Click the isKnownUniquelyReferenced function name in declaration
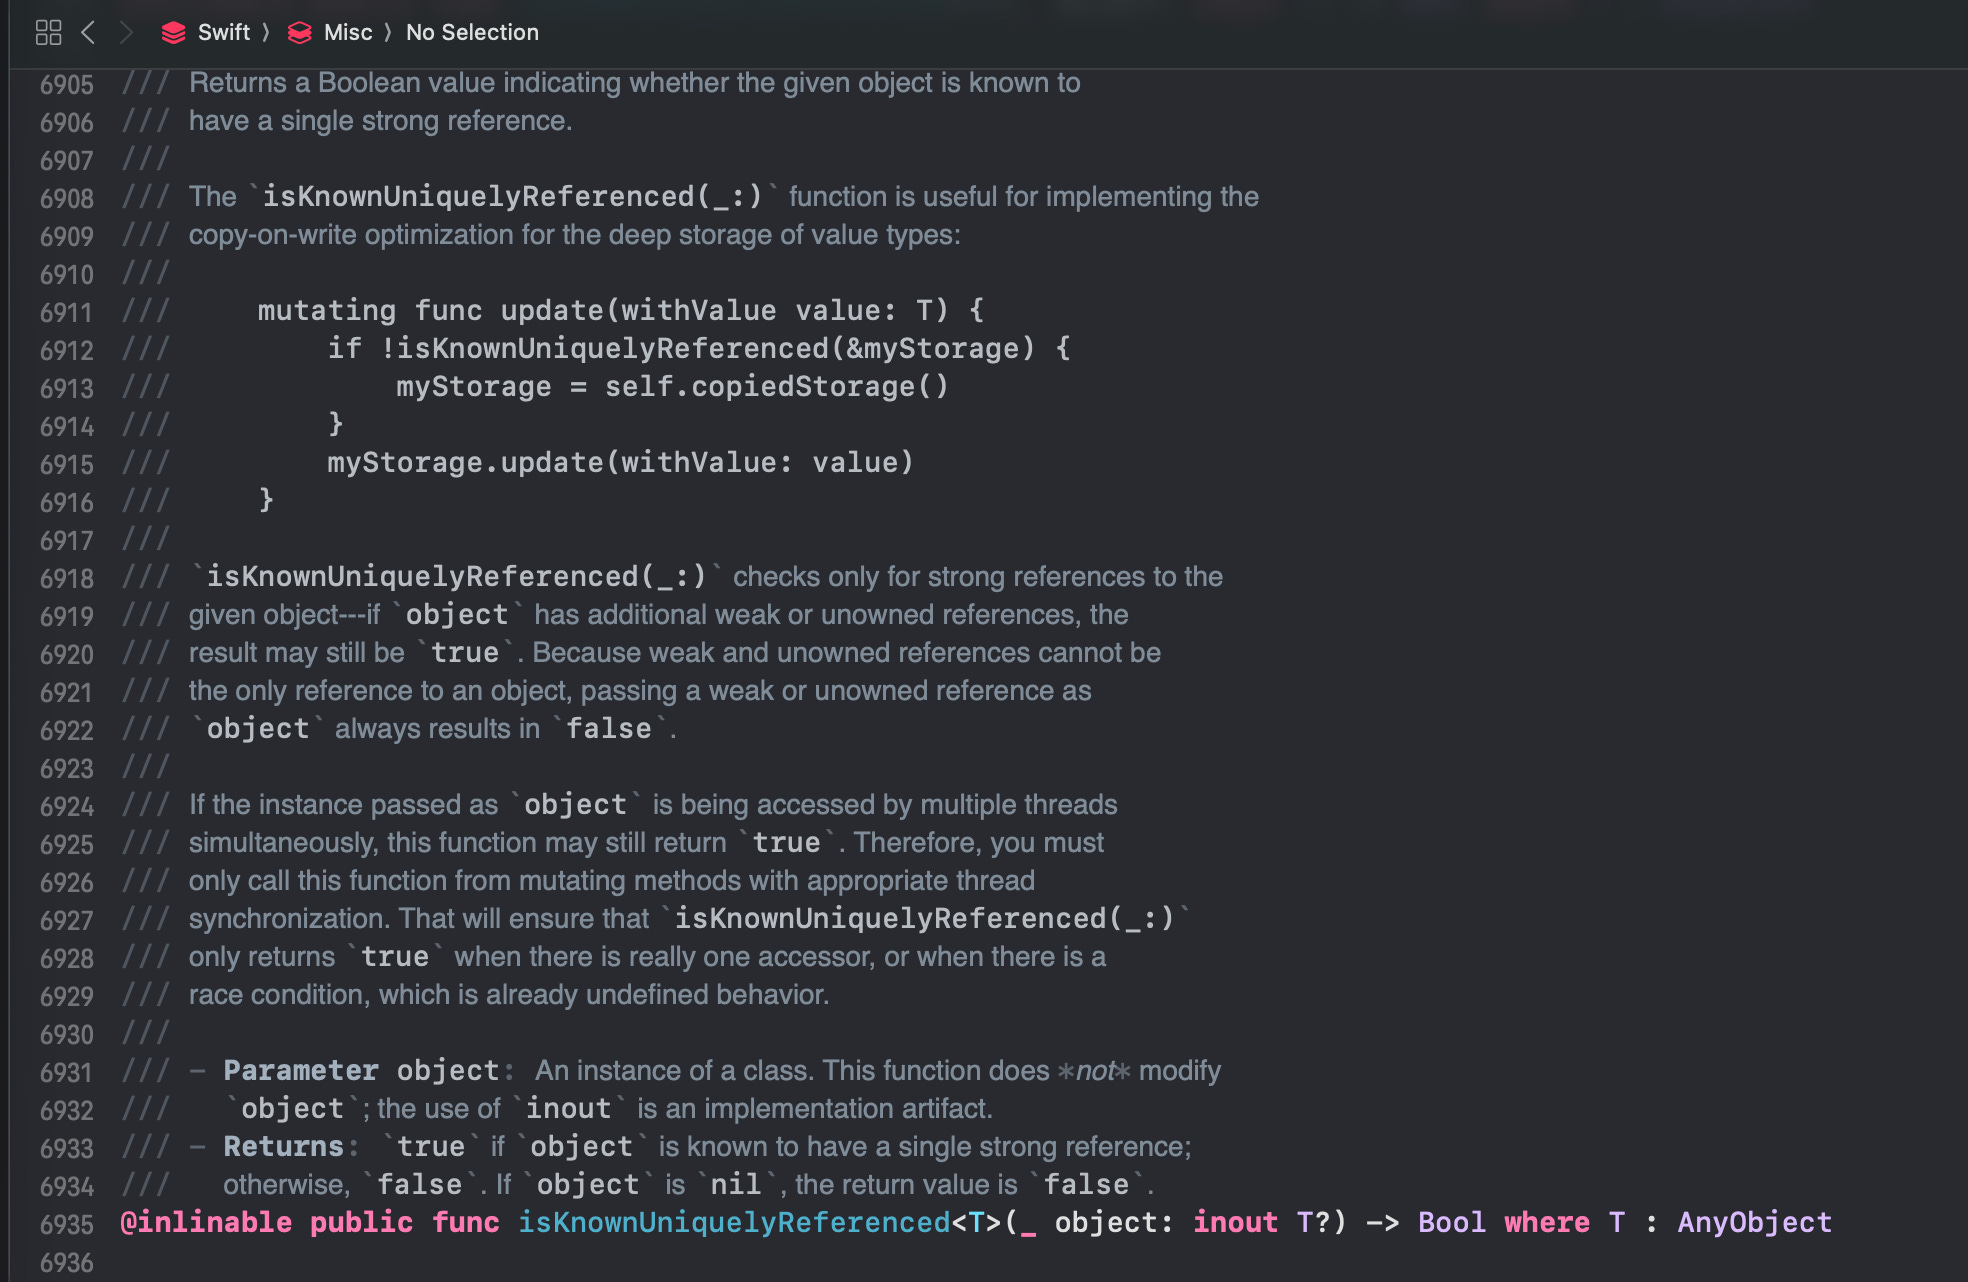Screen dimensions: 1968x1282 pyautogui.click(x=733, y=1222)
